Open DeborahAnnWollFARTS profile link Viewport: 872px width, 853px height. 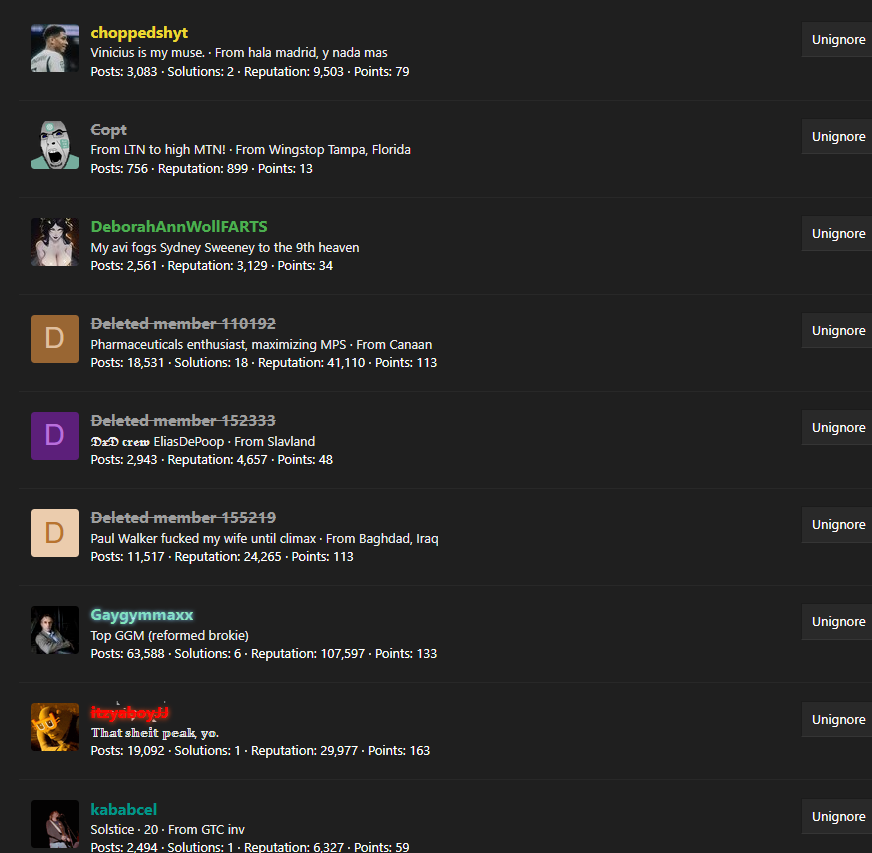[x=179, y=226]
